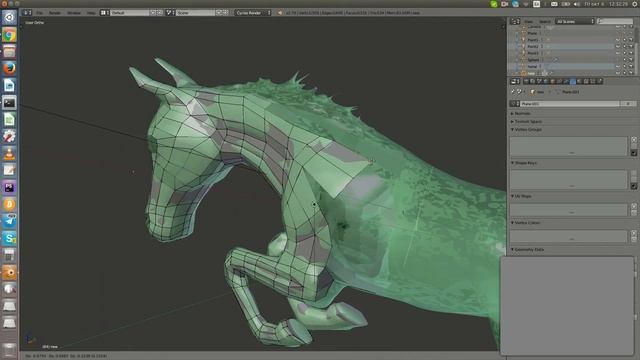This screenshot has width=640, height=360.
Task: Toggle selectability of Sphere in outliner
Action: pyautogui.click(x=624, y=60)
